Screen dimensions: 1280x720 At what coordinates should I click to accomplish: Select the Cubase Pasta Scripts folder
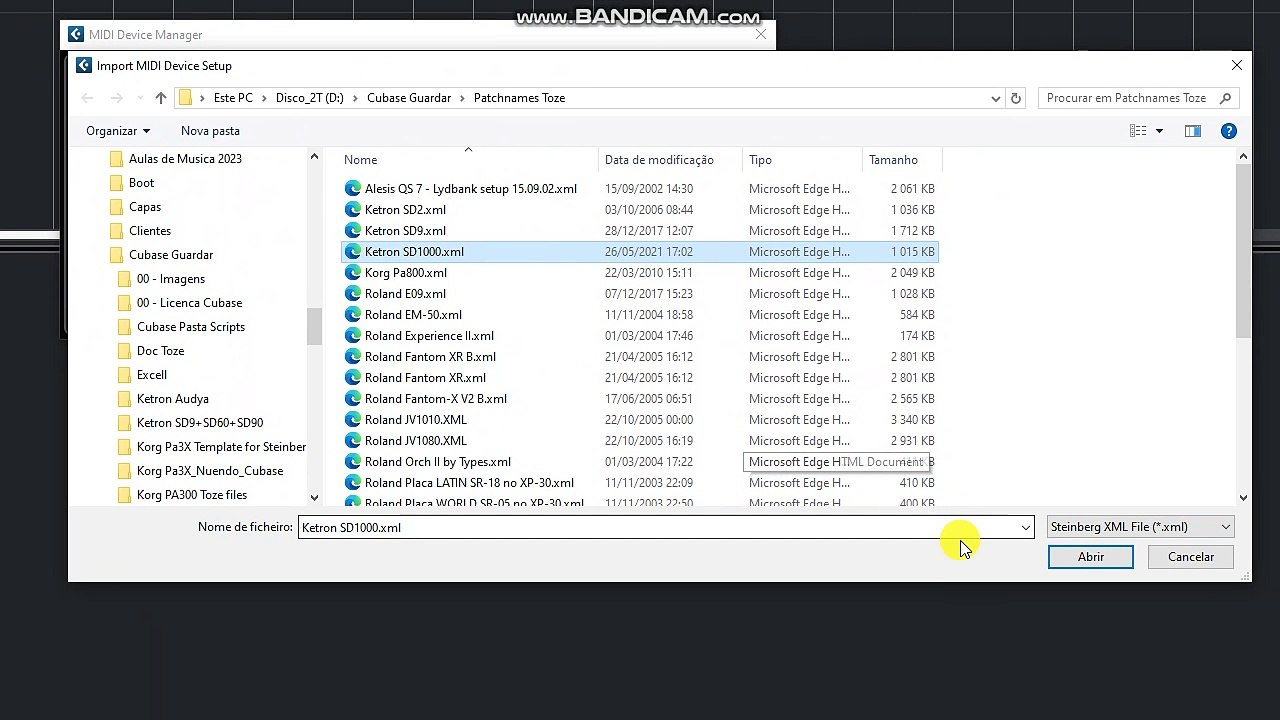click(x=191, y=327)
